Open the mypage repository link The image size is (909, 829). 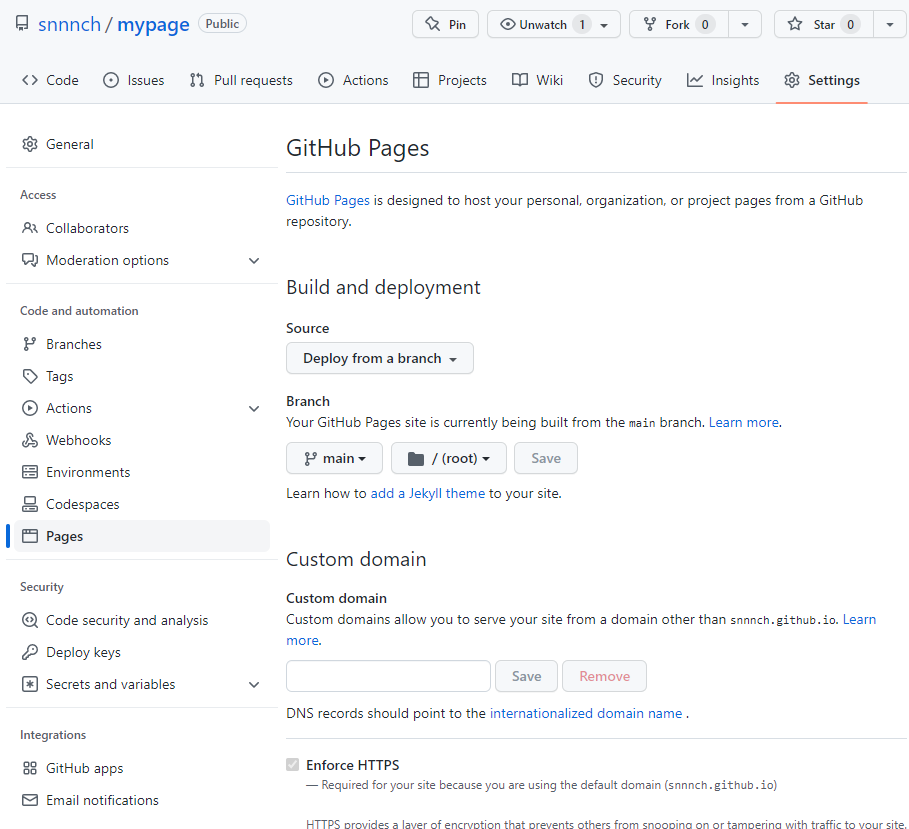tap(153, 25)
